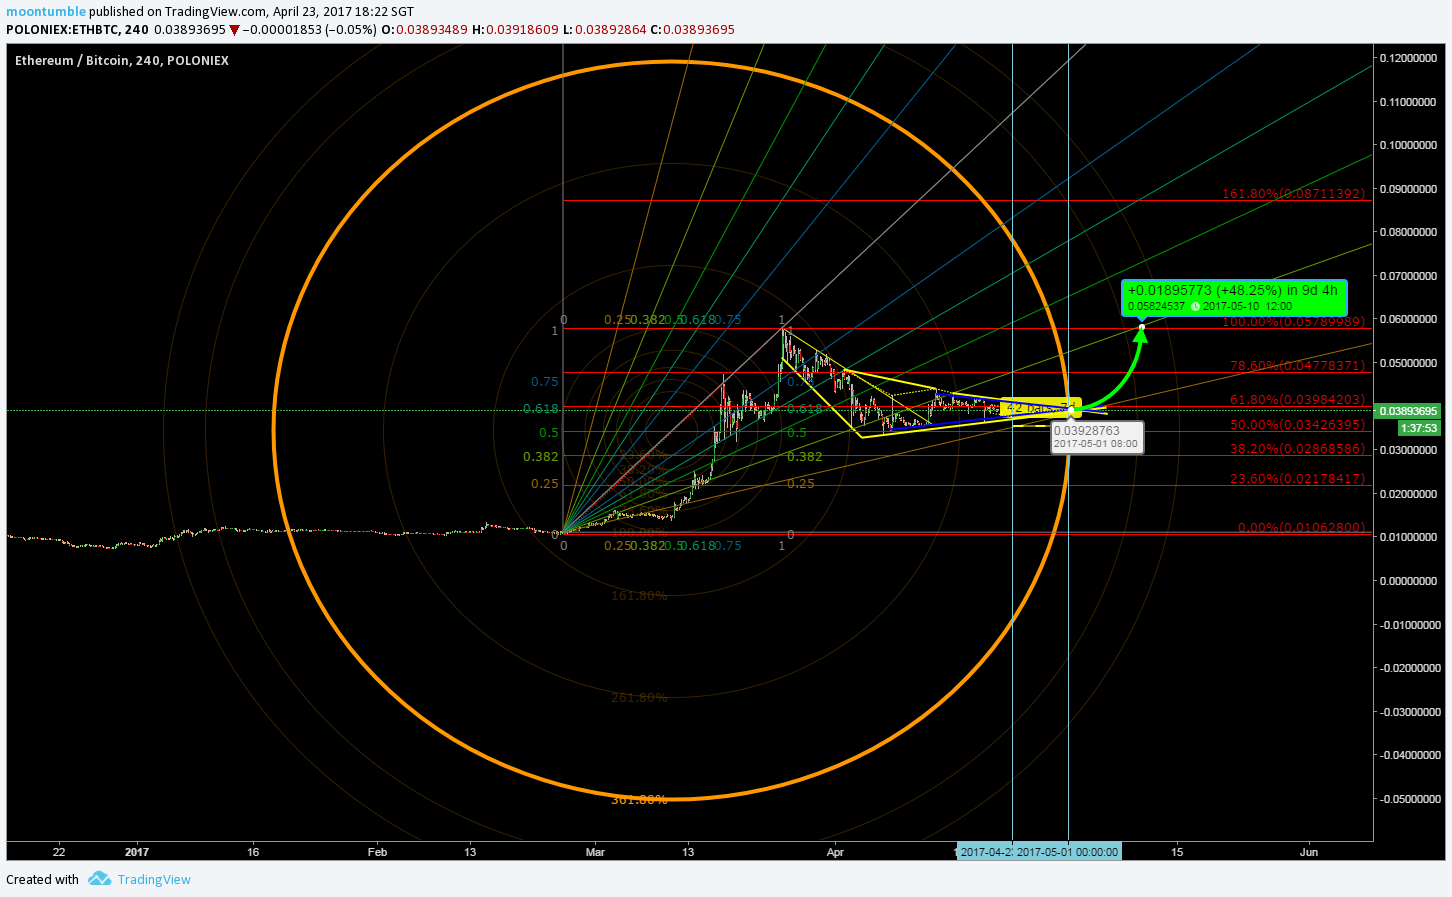
Task: Click the green +48.25% price projection label
Action: (x=1234, y=298)
